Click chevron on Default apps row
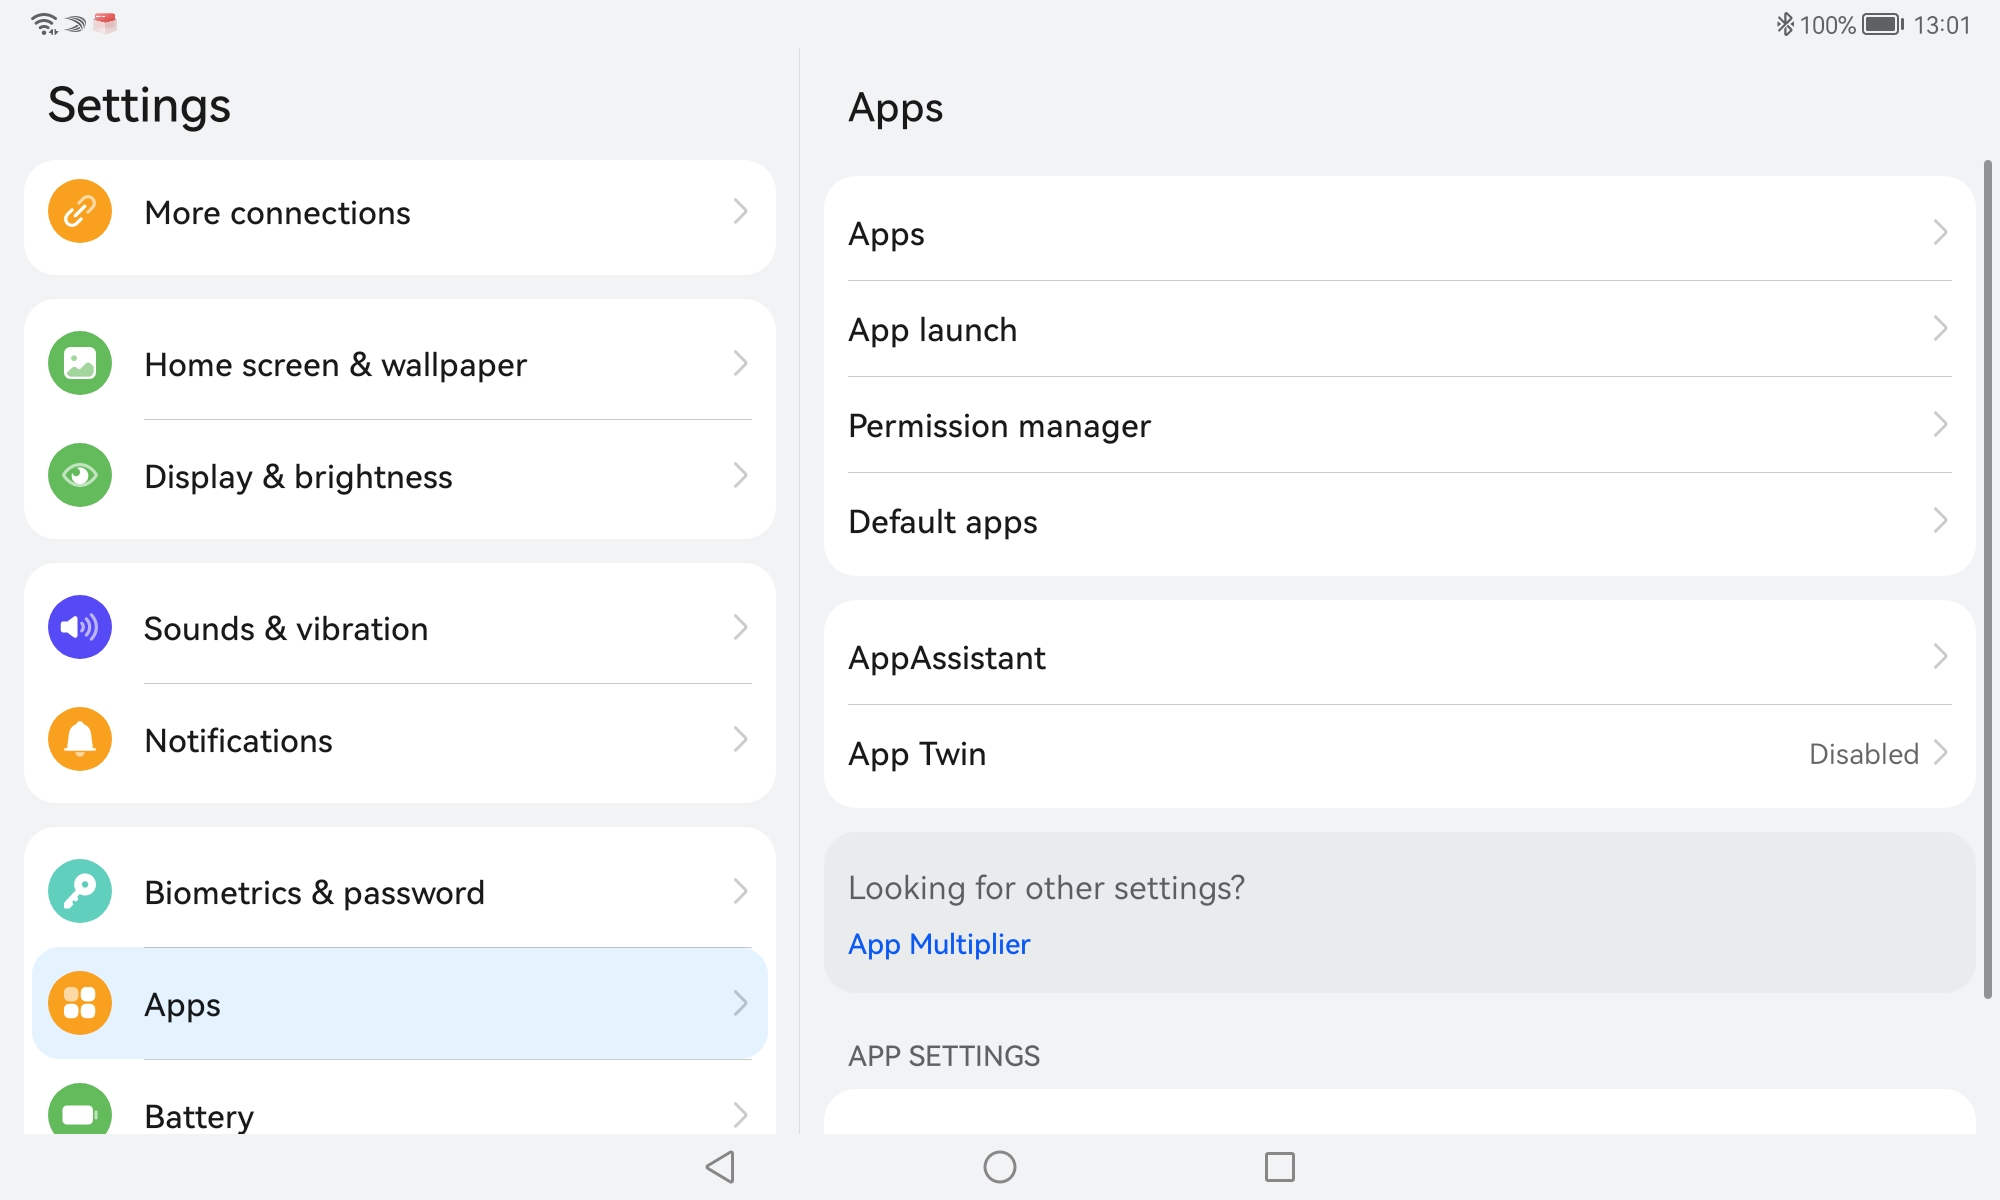2000x1200 pixels. point(1940,520)
